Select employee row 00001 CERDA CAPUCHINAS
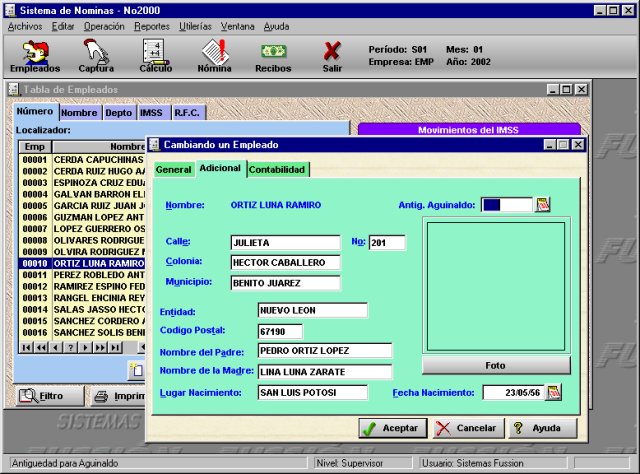Image resolution: width=640 pixels, height=474 pixels. click(82, 160)
